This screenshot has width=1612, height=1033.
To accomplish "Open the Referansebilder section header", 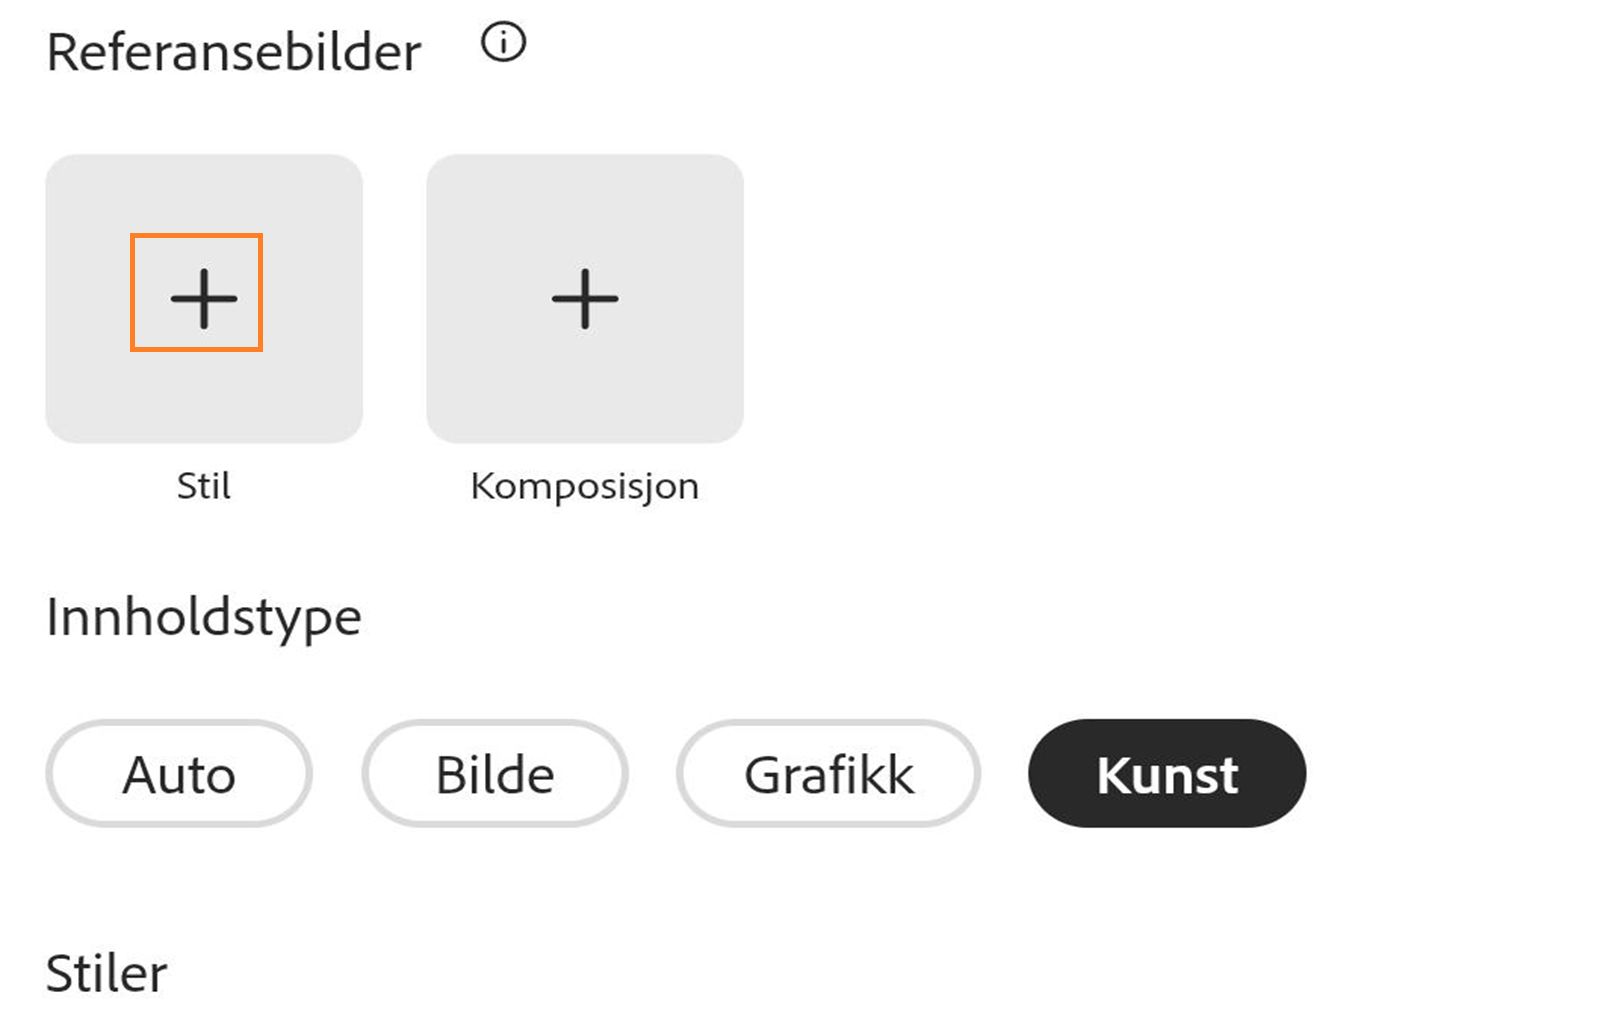I will (234, 51).
